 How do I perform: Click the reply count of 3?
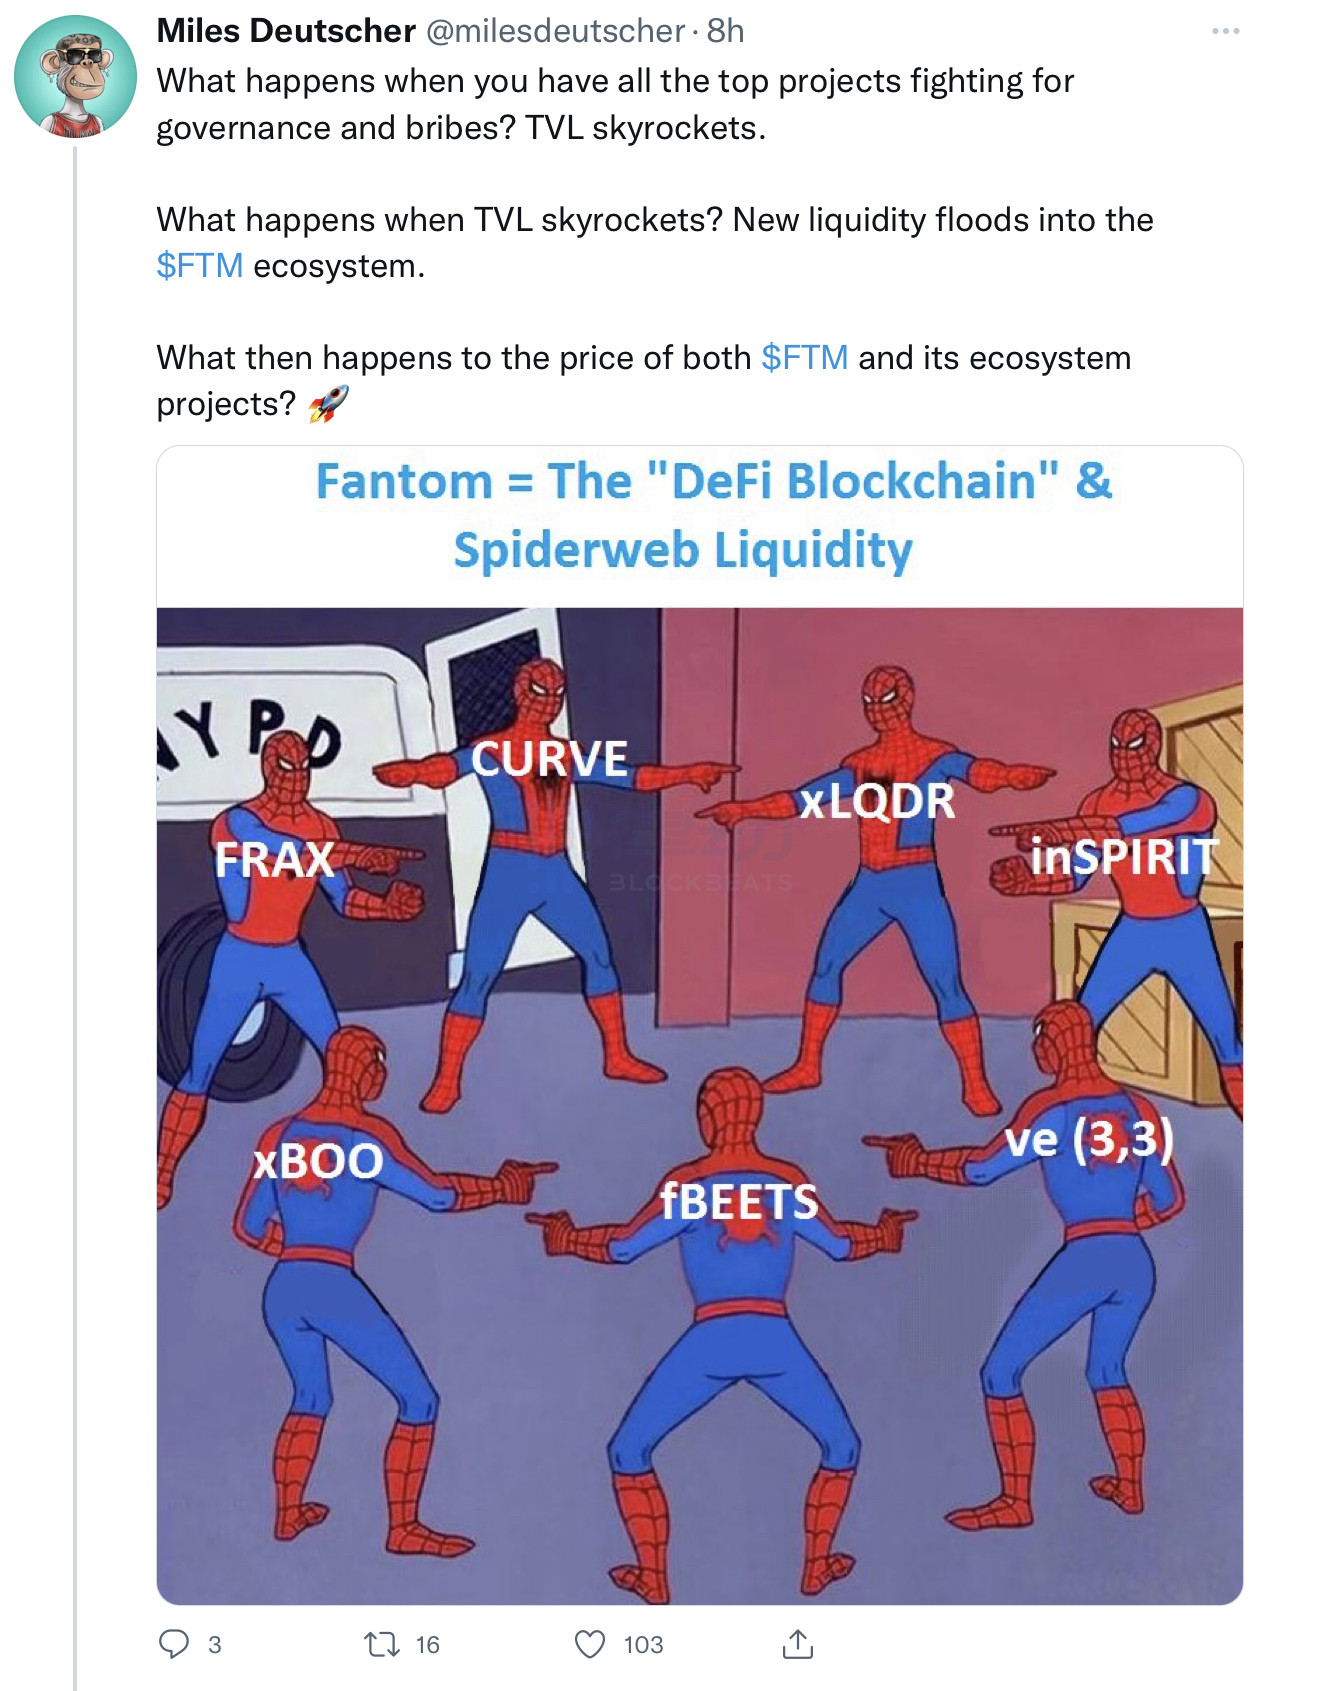[x=214, y=1645]
